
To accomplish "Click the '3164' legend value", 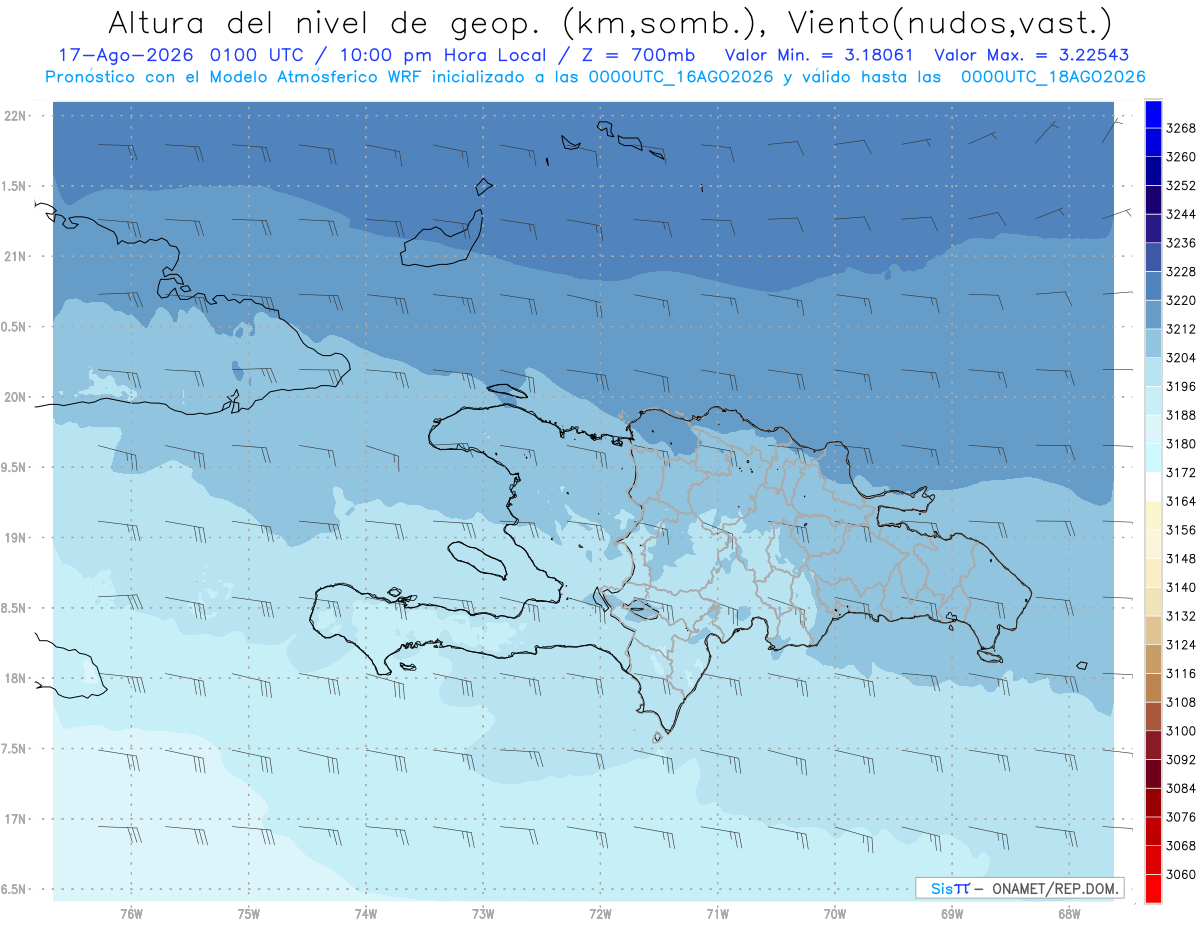I will [x=1181, y=502].
